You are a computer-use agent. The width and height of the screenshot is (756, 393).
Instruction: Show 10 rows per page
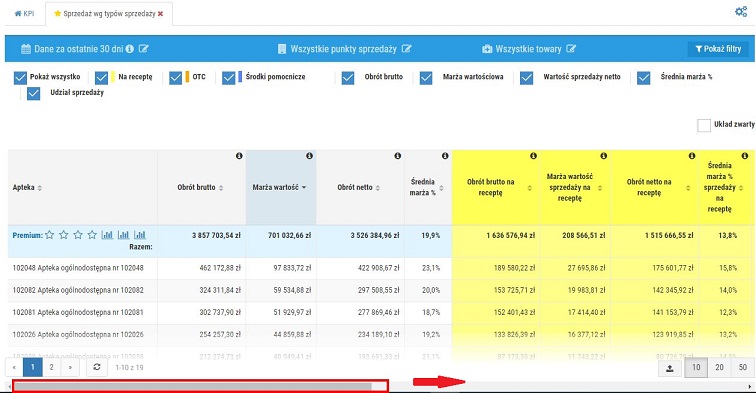(x=696, y=367)
